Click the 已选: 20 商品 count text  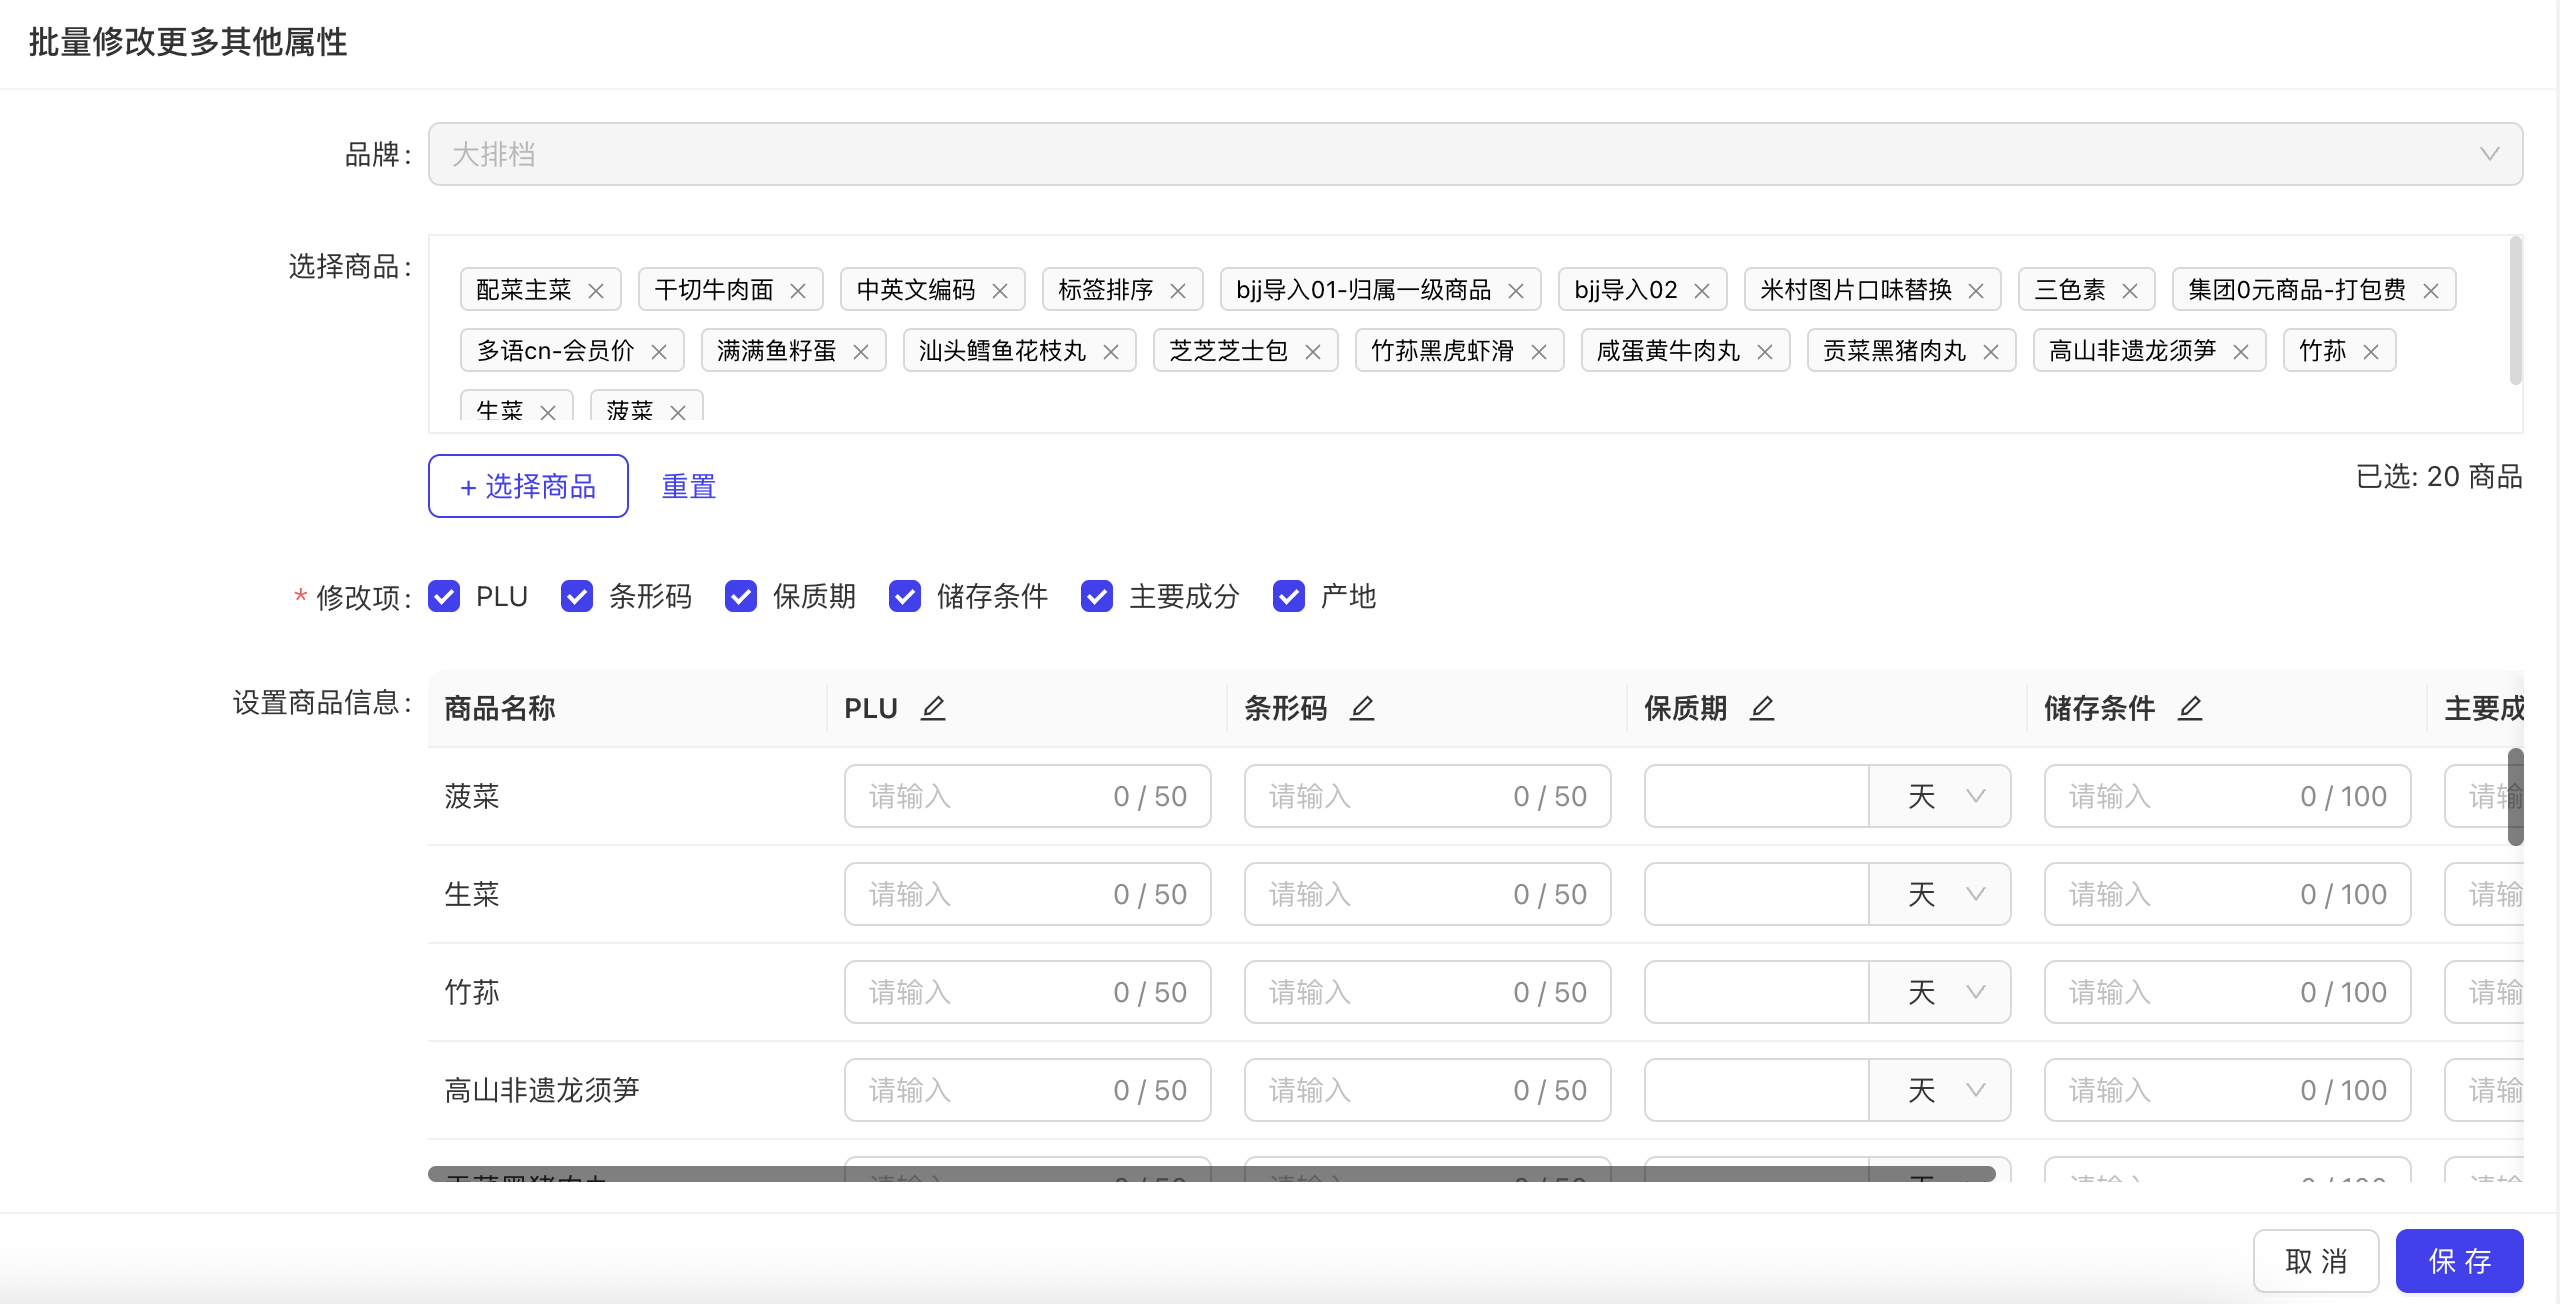pyautogui.click(x=2439, y=476)
